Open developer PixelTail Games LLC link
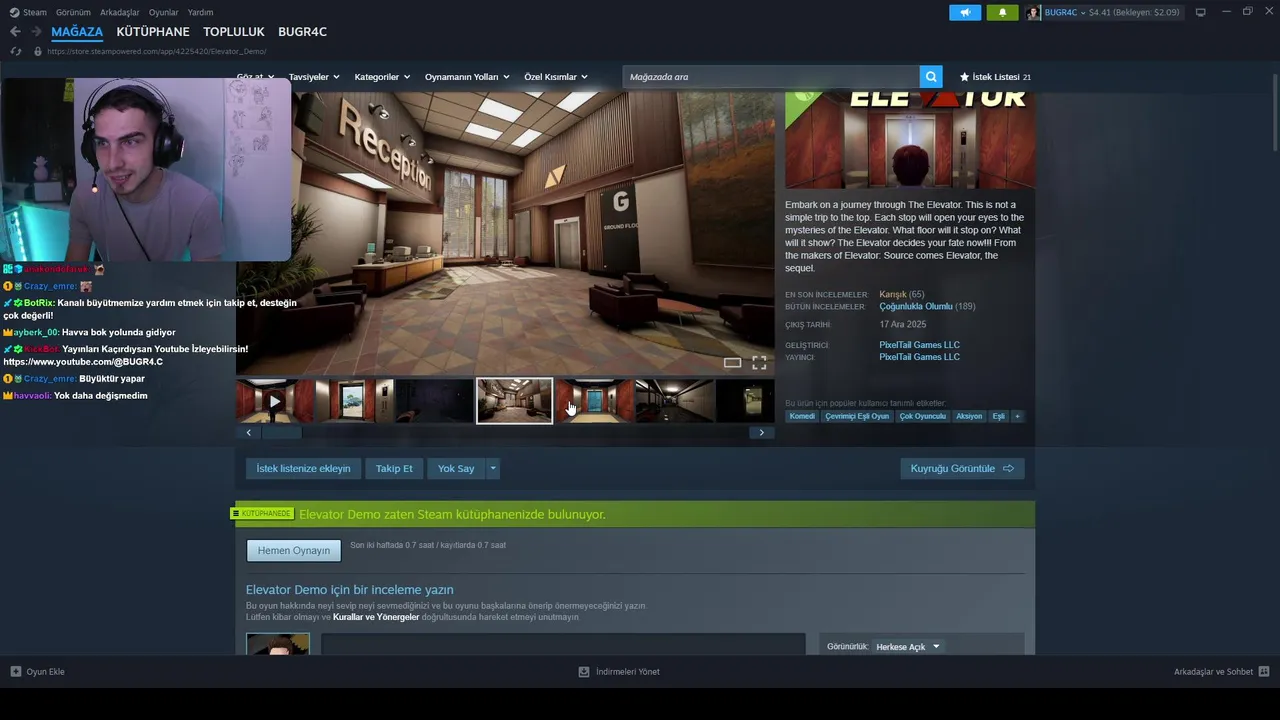 (x=919, y=345)
